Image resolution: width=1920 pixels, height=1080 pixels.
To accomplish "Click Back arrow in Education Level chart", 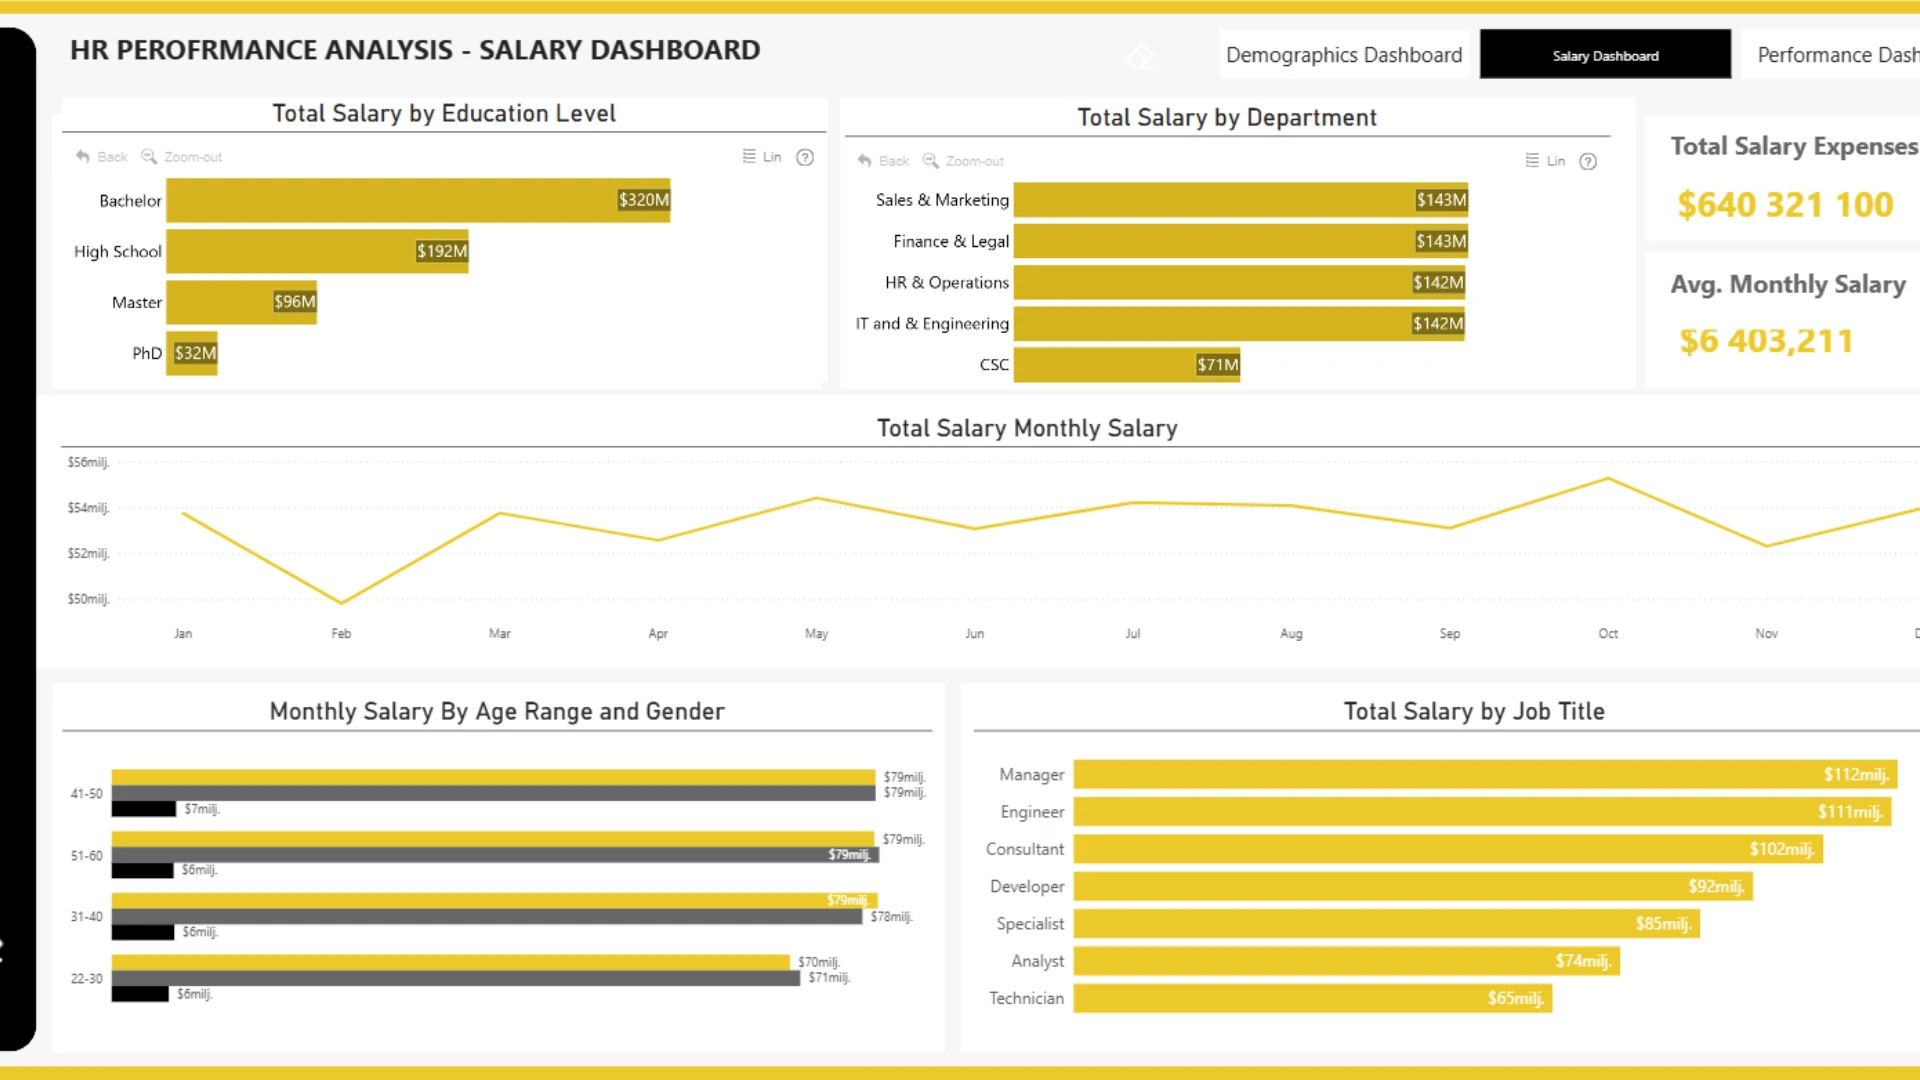I will click(83, 157).
